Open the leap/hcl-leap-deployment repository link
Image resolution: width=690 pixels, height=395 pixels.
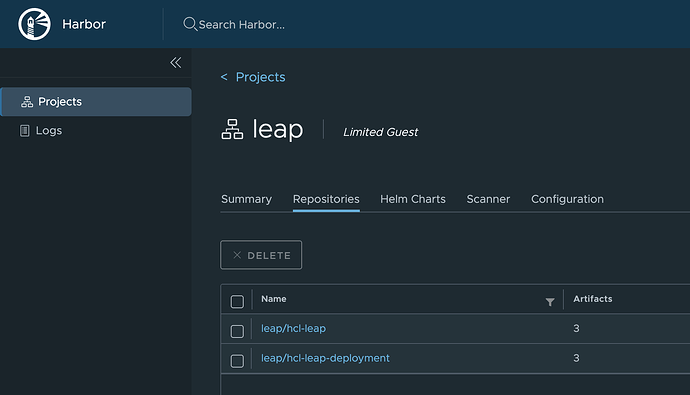pos(325,358)
